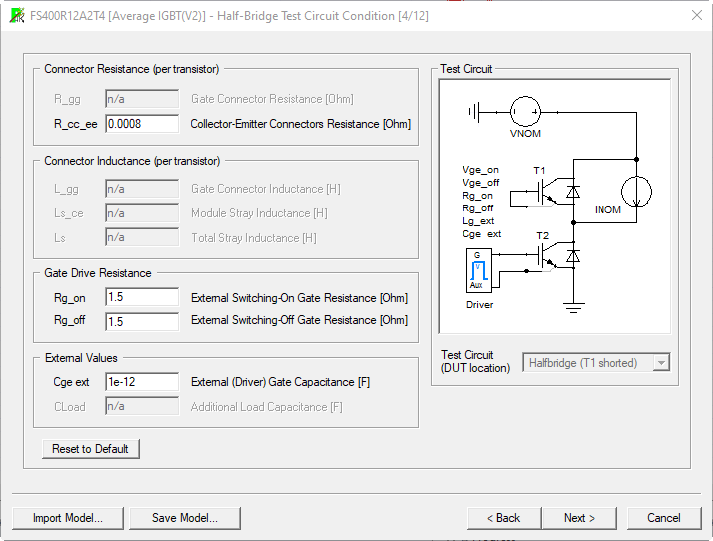Open the Test Circuit DUT location dropdown
This screenshot has width=713, height=541.
coord(596,363)
